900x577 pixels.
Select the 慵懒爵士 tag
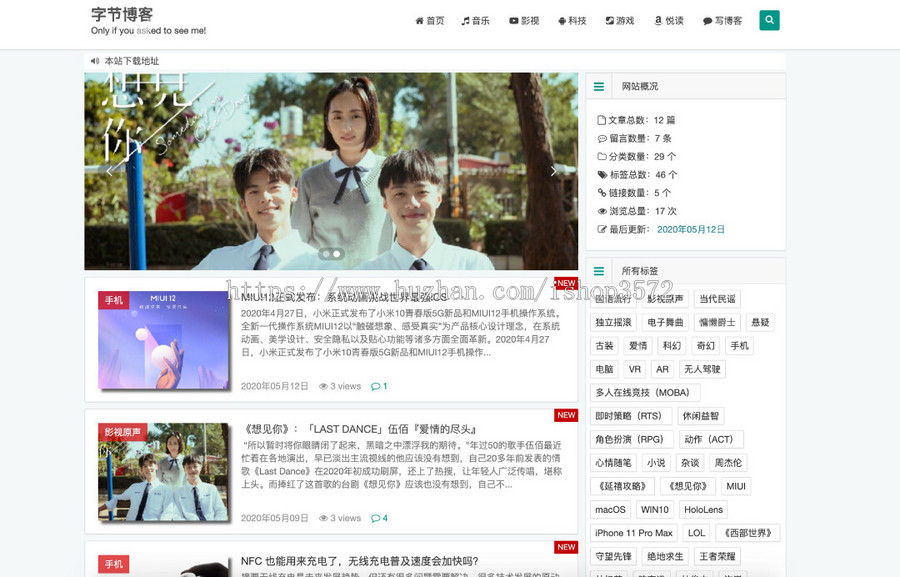pyautogui.click(x=717, y=323)
